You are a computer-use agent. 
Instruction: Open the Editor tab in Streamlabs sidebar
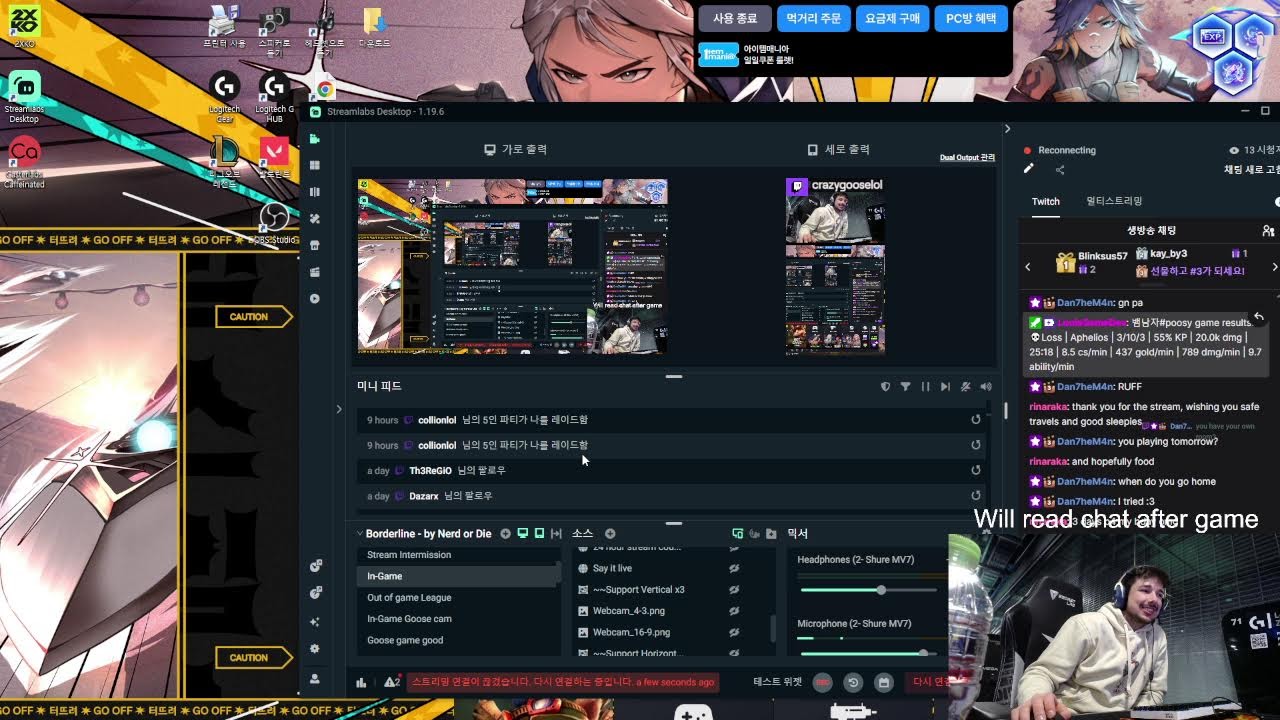315,139
